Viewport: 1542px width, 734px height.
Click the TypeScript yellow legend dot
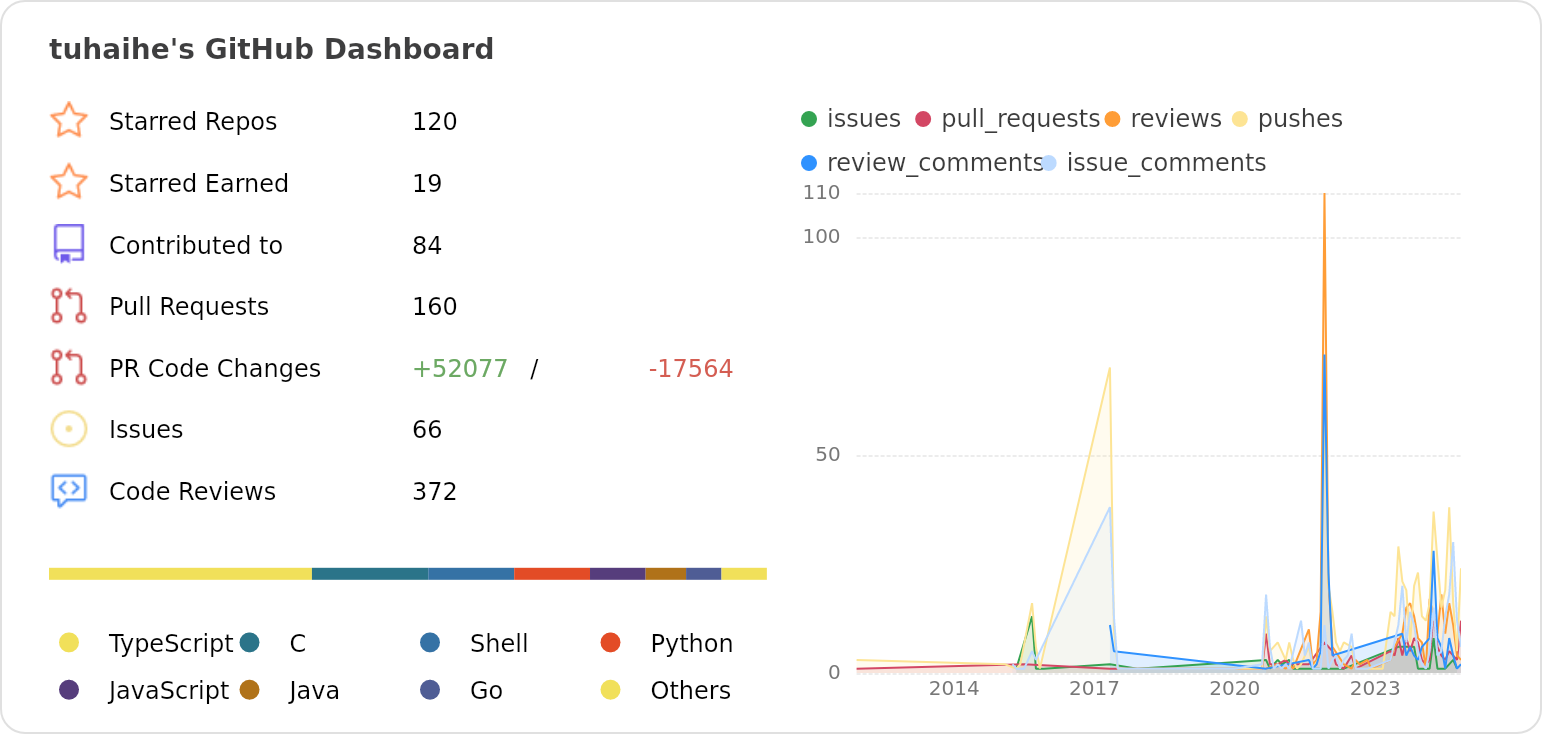[x=69, y=642]
